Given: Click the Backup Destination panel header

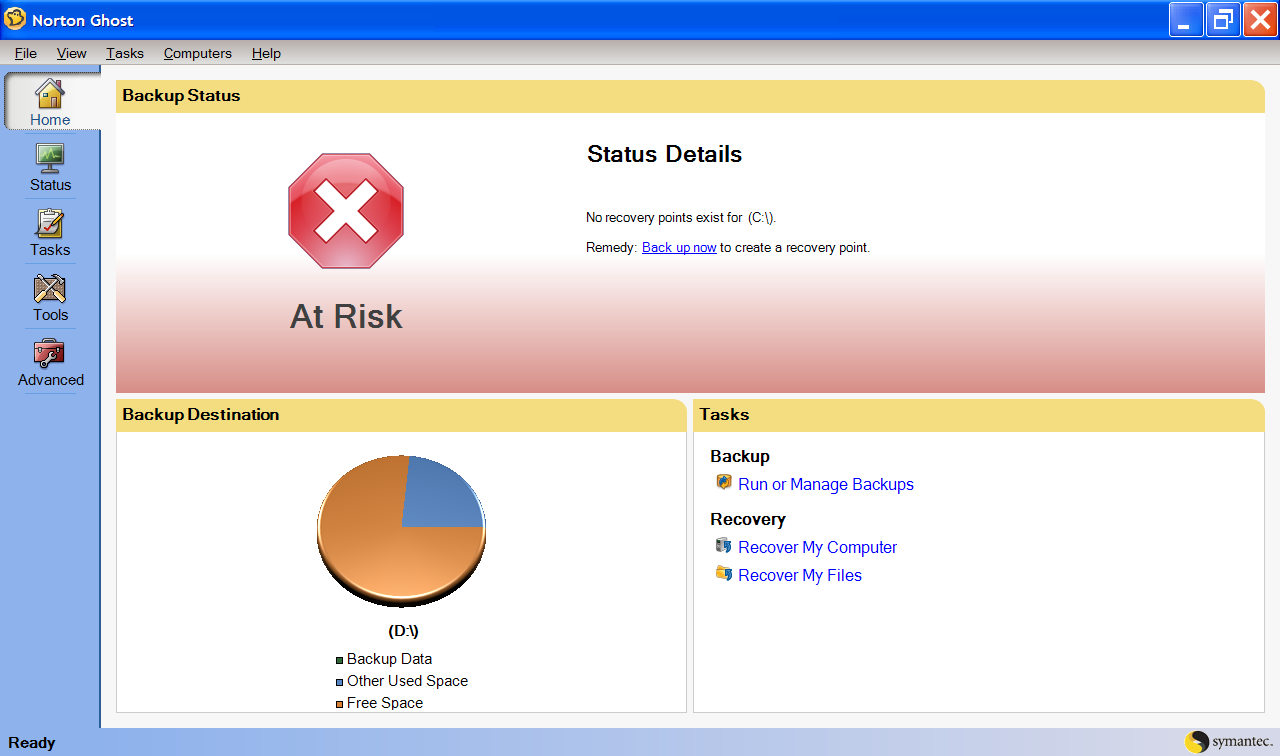Looking at the screenshot, I should click(401, 415).
